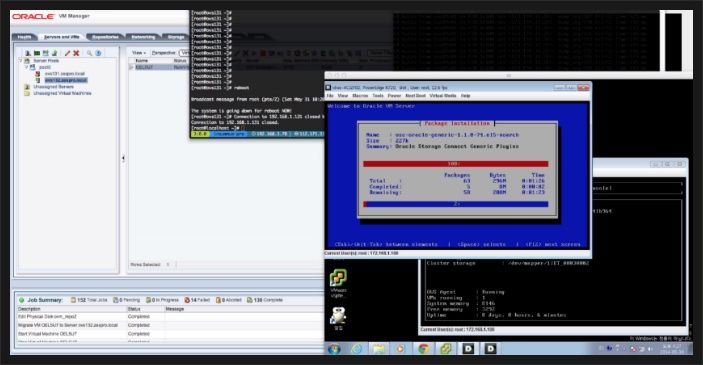Click the Name column header
This screenshot has width=703, height=365.
coord(142,61)
